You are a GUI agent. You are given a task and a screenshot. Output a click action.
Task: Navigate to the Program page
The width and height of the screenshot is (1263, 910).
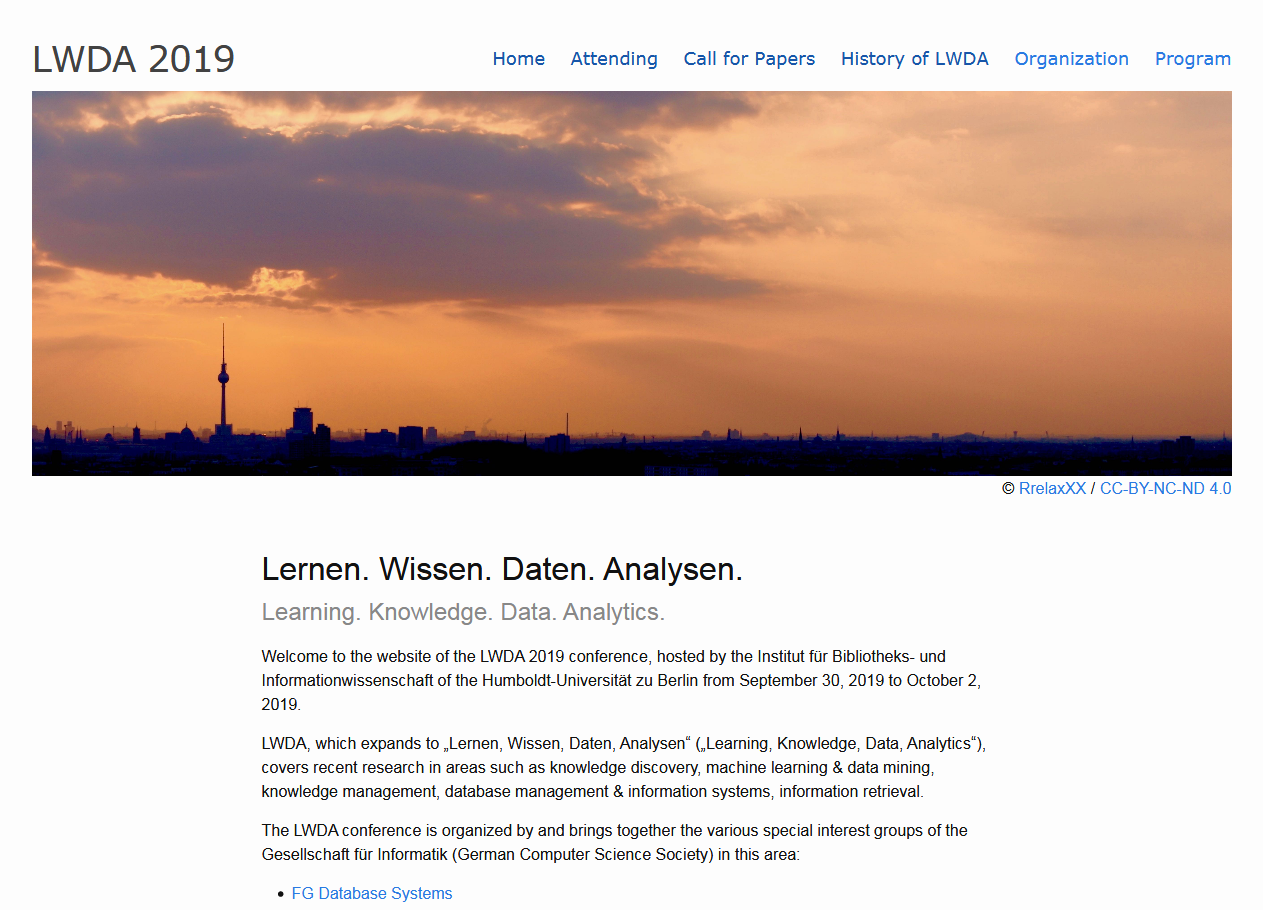coord(1192,59)
